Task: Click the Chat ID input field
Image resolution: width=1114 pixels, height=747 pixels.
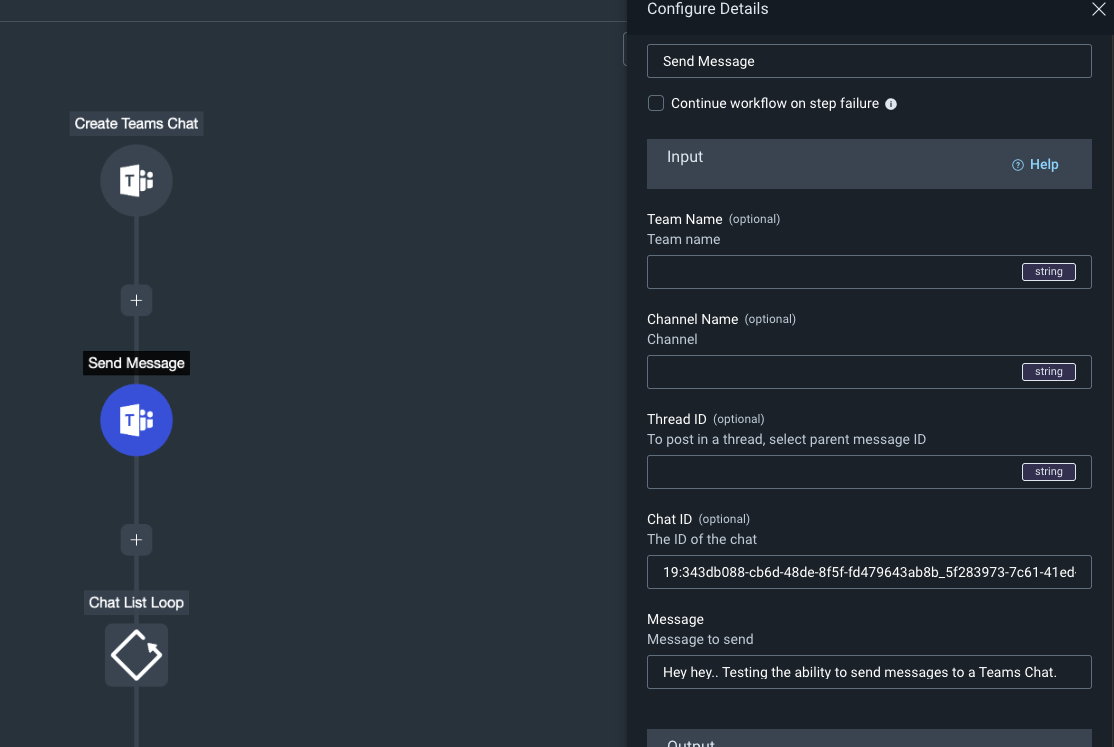Action: click(x=868, y=573)
